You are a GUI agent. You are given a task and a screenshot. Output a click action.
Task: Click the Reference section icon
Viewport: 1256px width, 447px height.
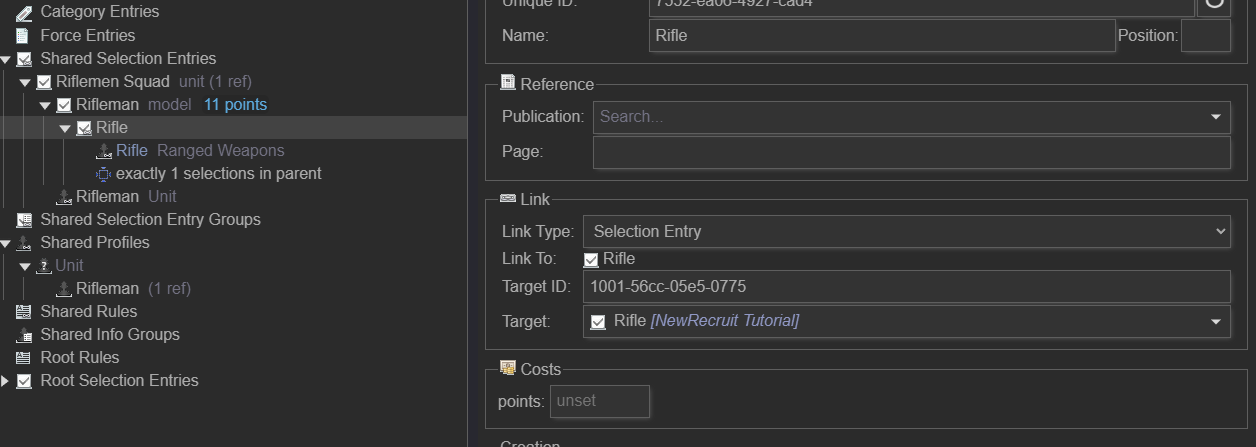pos(507,84)
